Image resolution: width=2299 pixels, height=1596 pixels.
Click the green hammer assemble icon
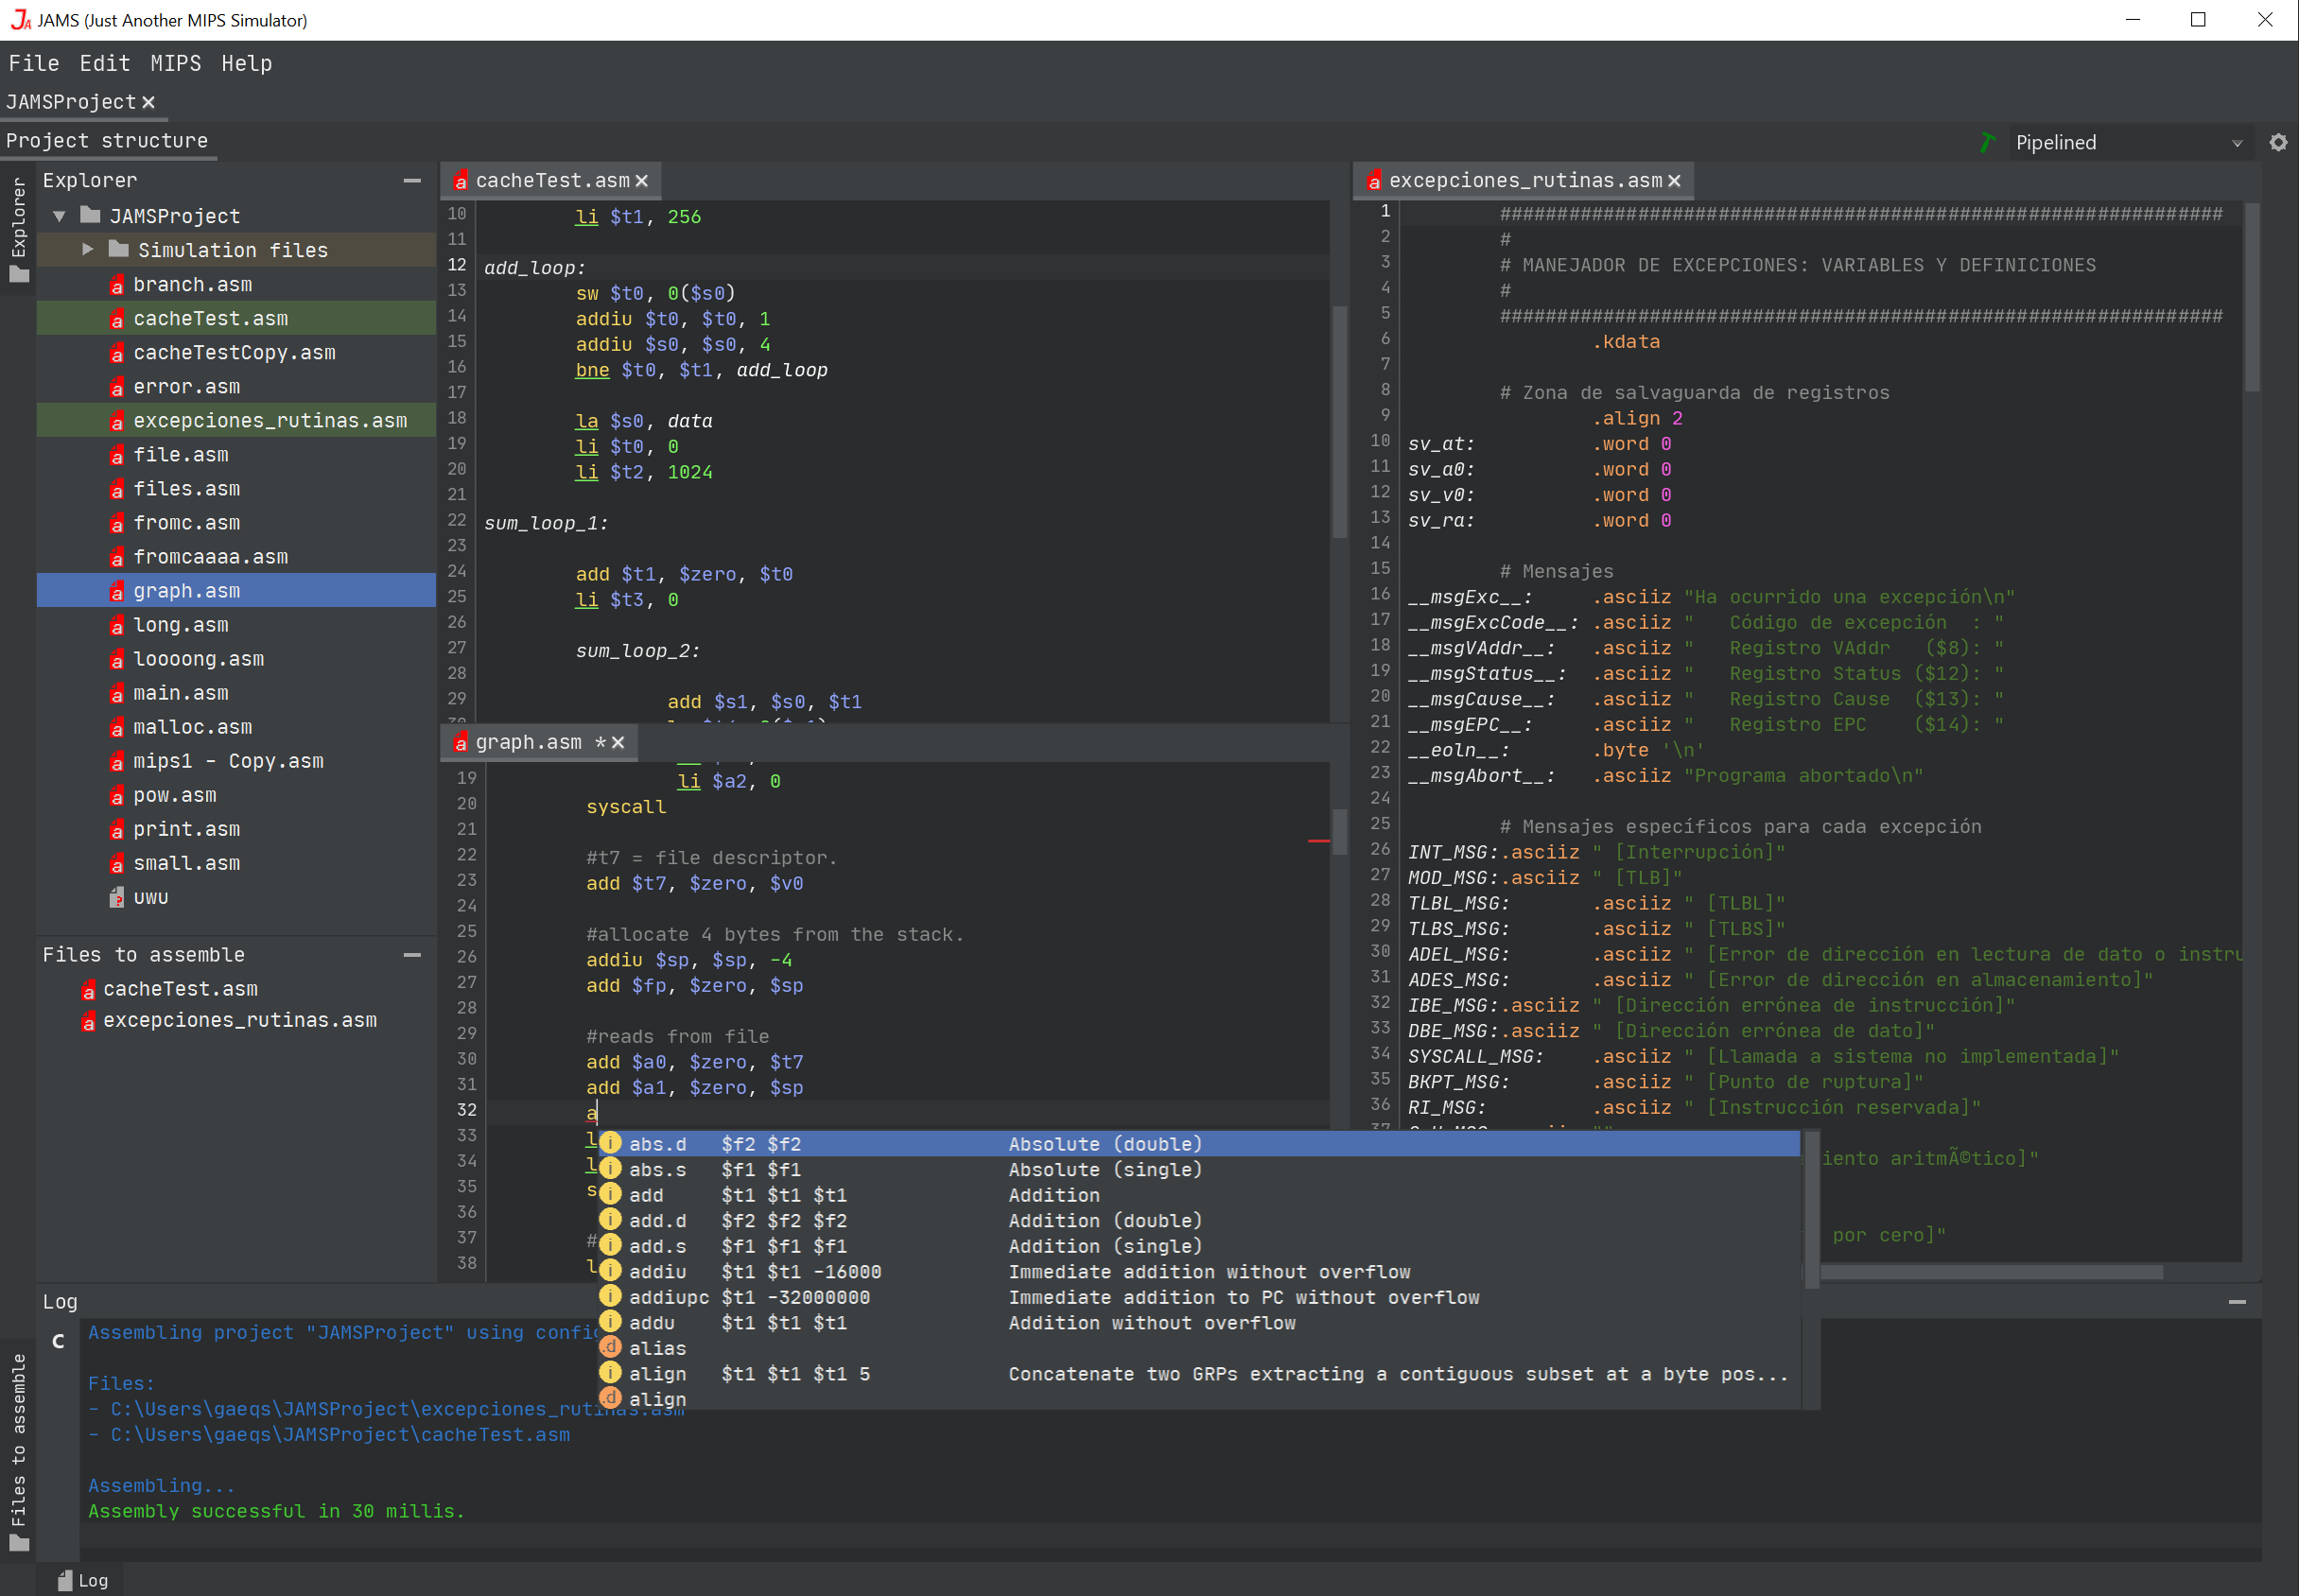tap(1987, 142)
